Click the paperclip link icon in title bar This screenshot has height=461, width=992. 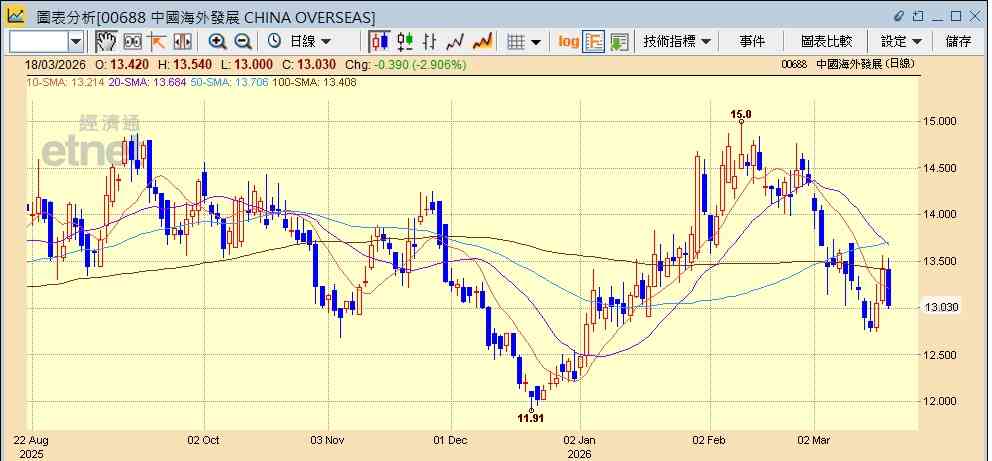coord(900,16)
